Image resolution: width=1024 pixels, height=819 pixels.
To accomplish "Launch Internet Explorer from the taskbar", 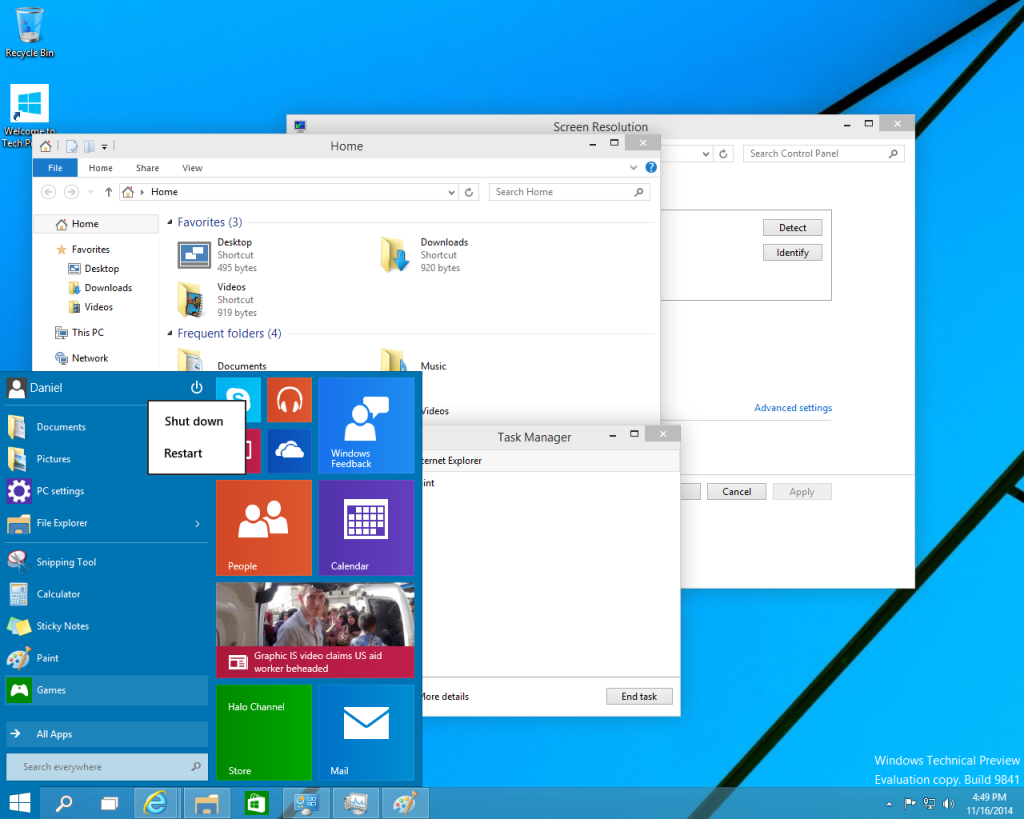I will (156, 802).
